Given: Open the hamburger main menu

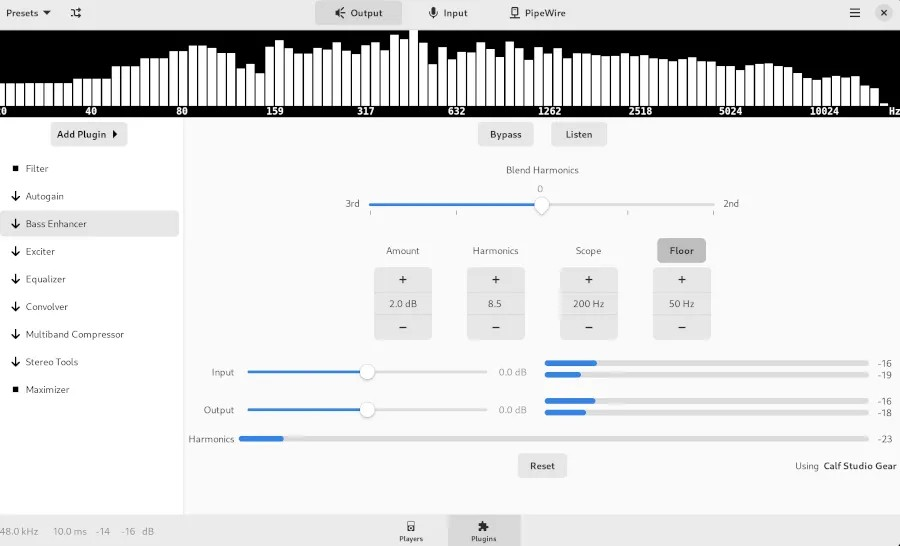Looking at the screenshot, I should coord(855,13).
